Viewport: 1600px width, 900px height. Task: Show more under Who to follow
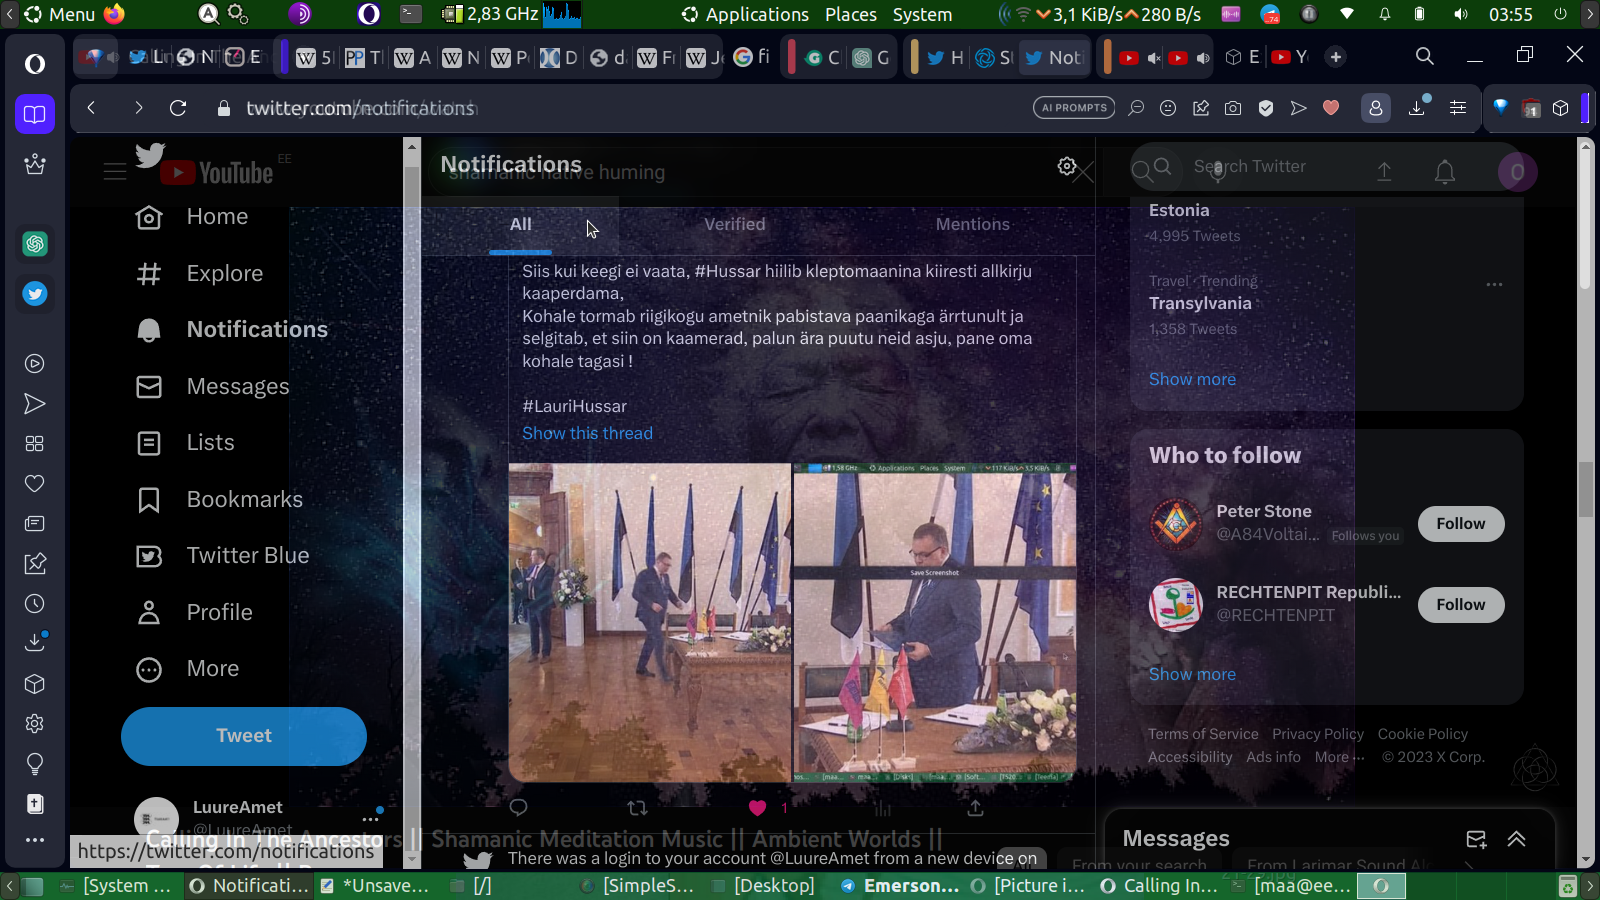pos(1192,674)
